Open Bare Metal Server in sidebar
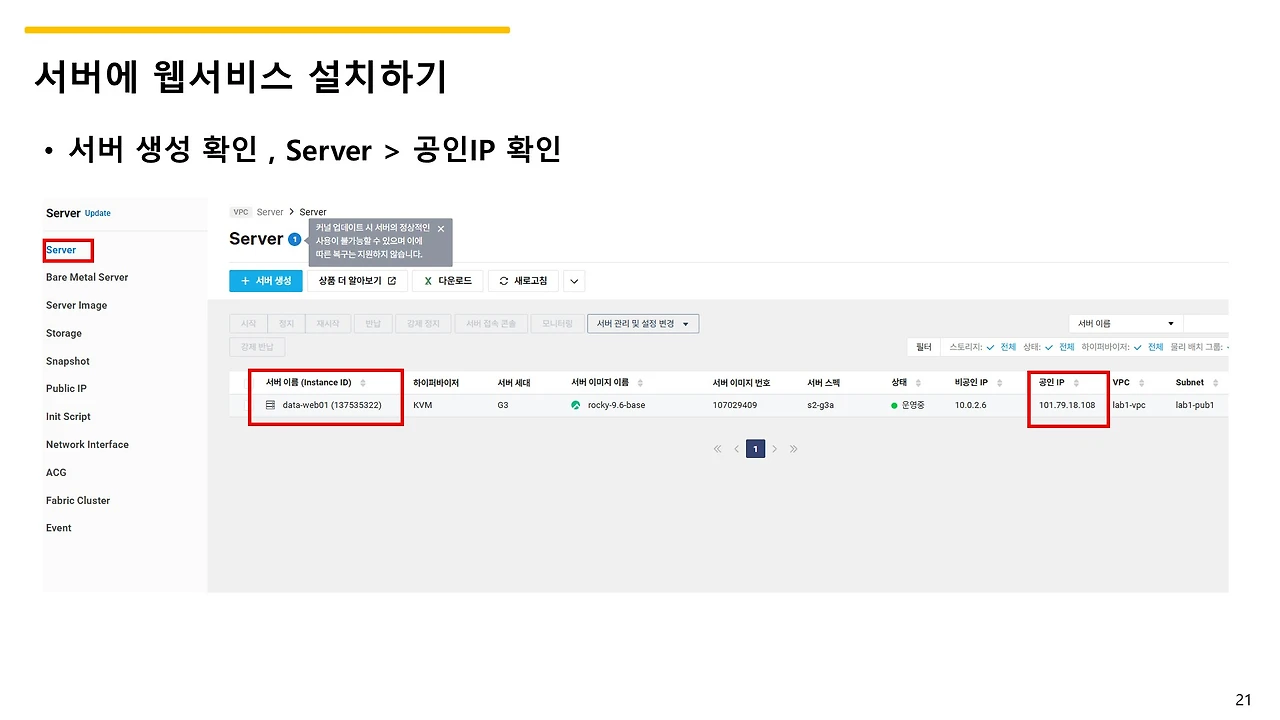 point(87,277)
